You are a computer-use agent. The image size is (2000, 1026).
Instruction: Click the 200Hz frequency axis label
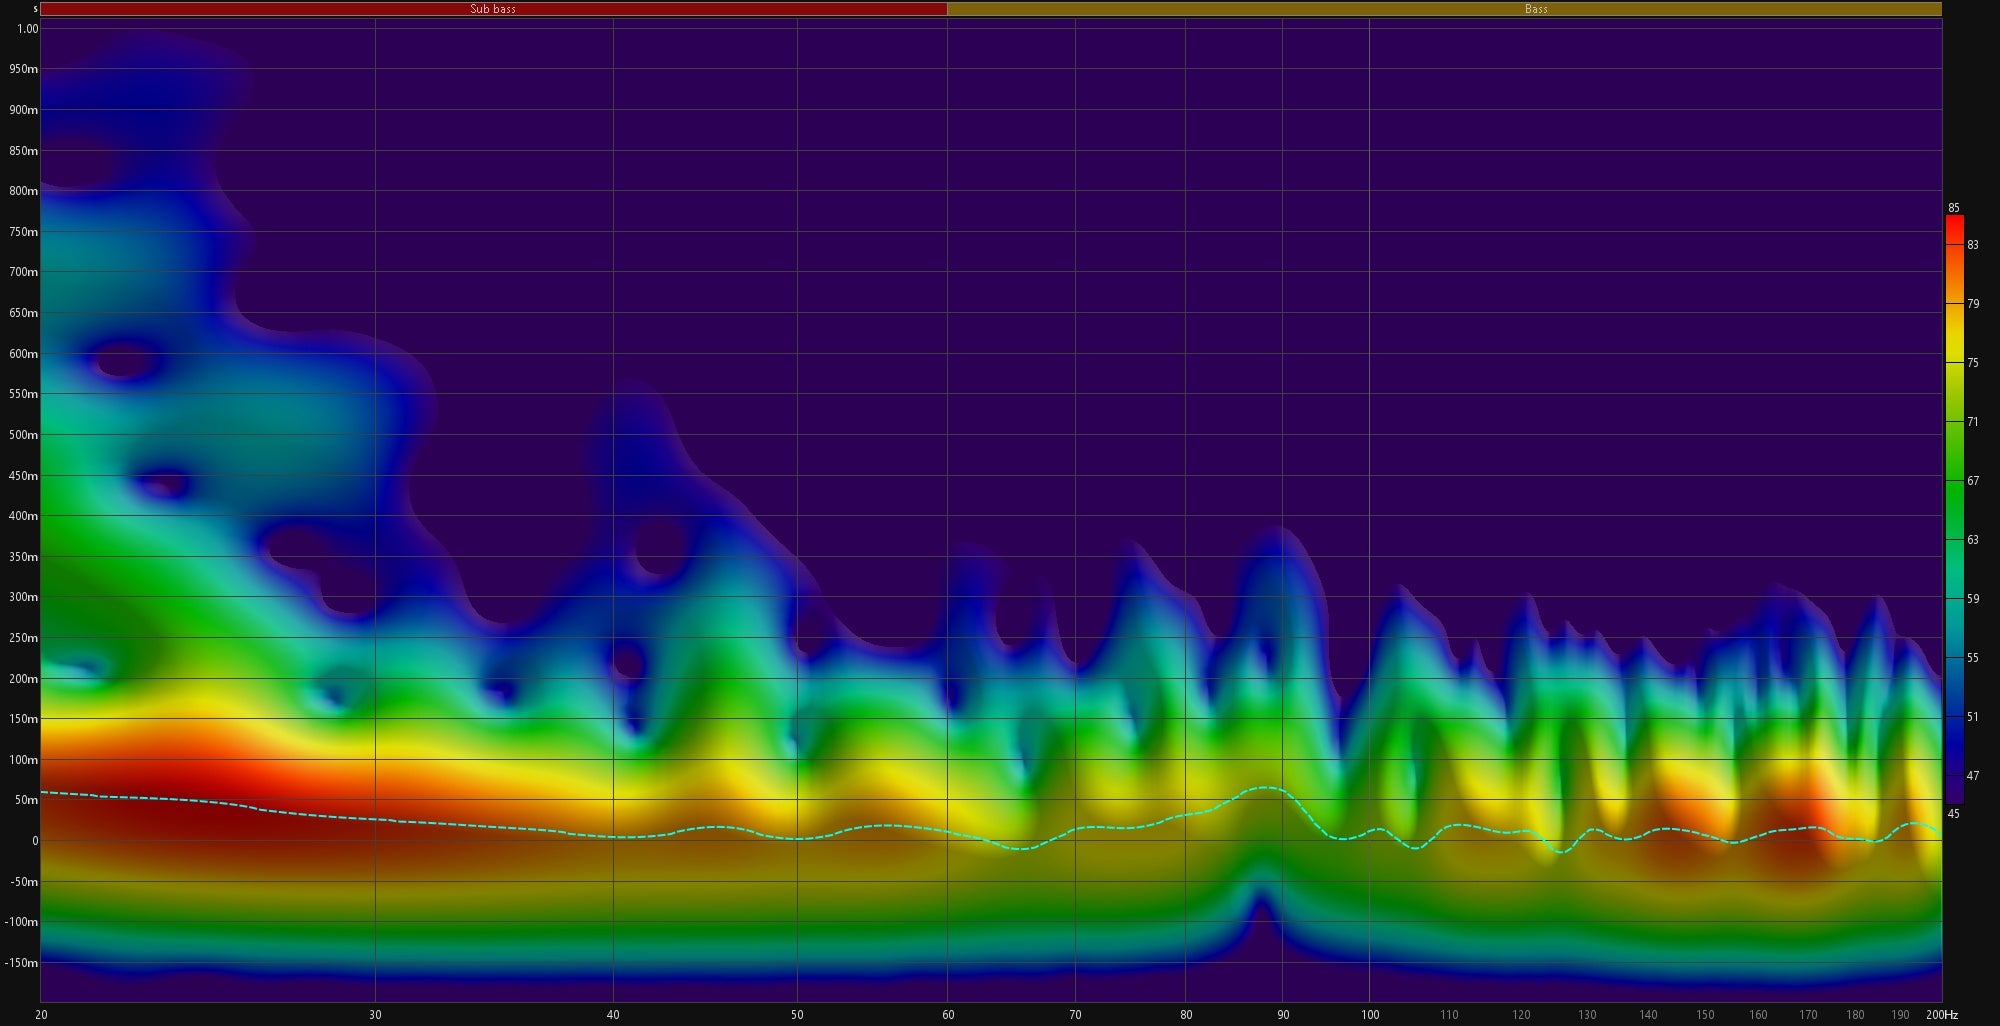[1942, 1015]
